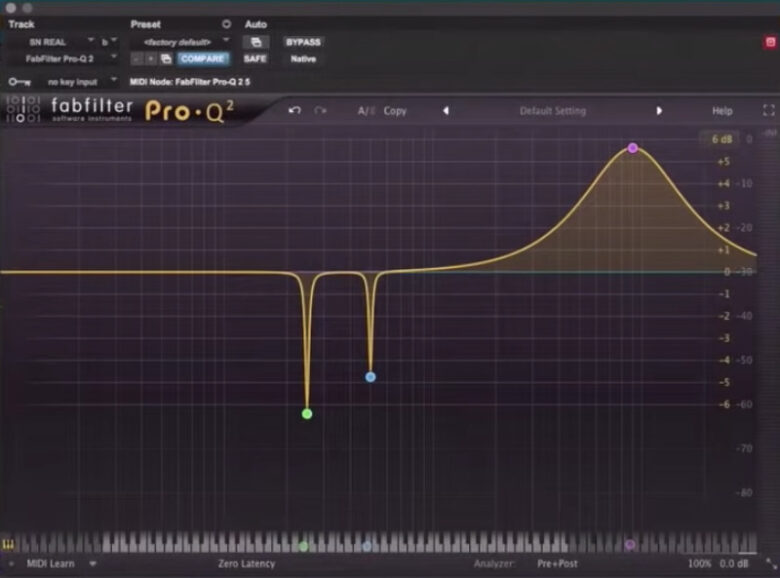Open the FabFilter Pro-Q 2 plugin selector
Image resolution: width=780 pixels, height=578 pixels.
click(64, 59)
